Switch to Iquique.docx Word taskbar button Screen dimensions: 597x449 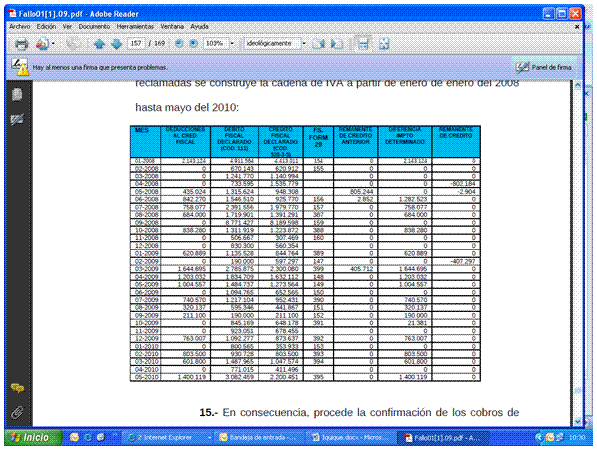pos(351,438)
